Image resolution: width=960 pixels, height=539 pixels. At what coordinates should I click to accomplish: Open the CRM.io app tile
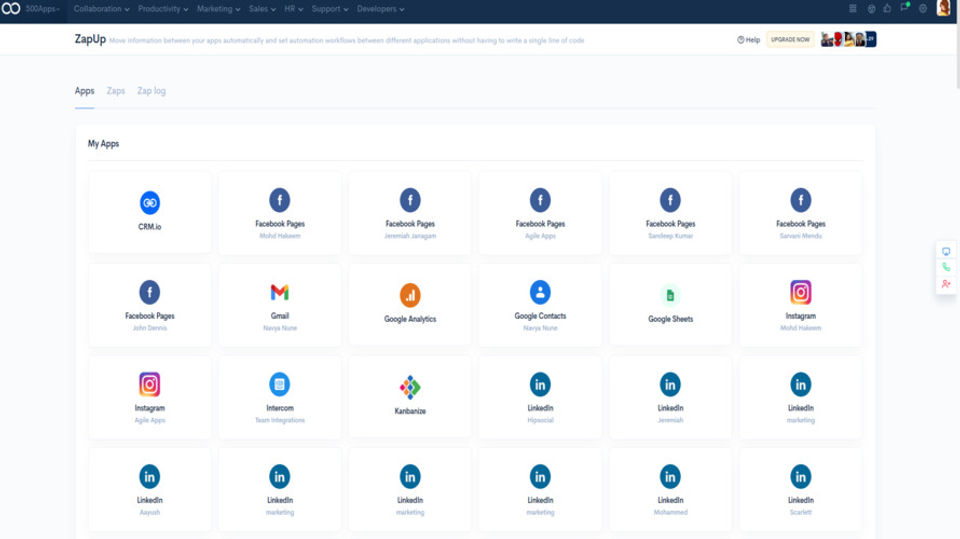[149, 213]
